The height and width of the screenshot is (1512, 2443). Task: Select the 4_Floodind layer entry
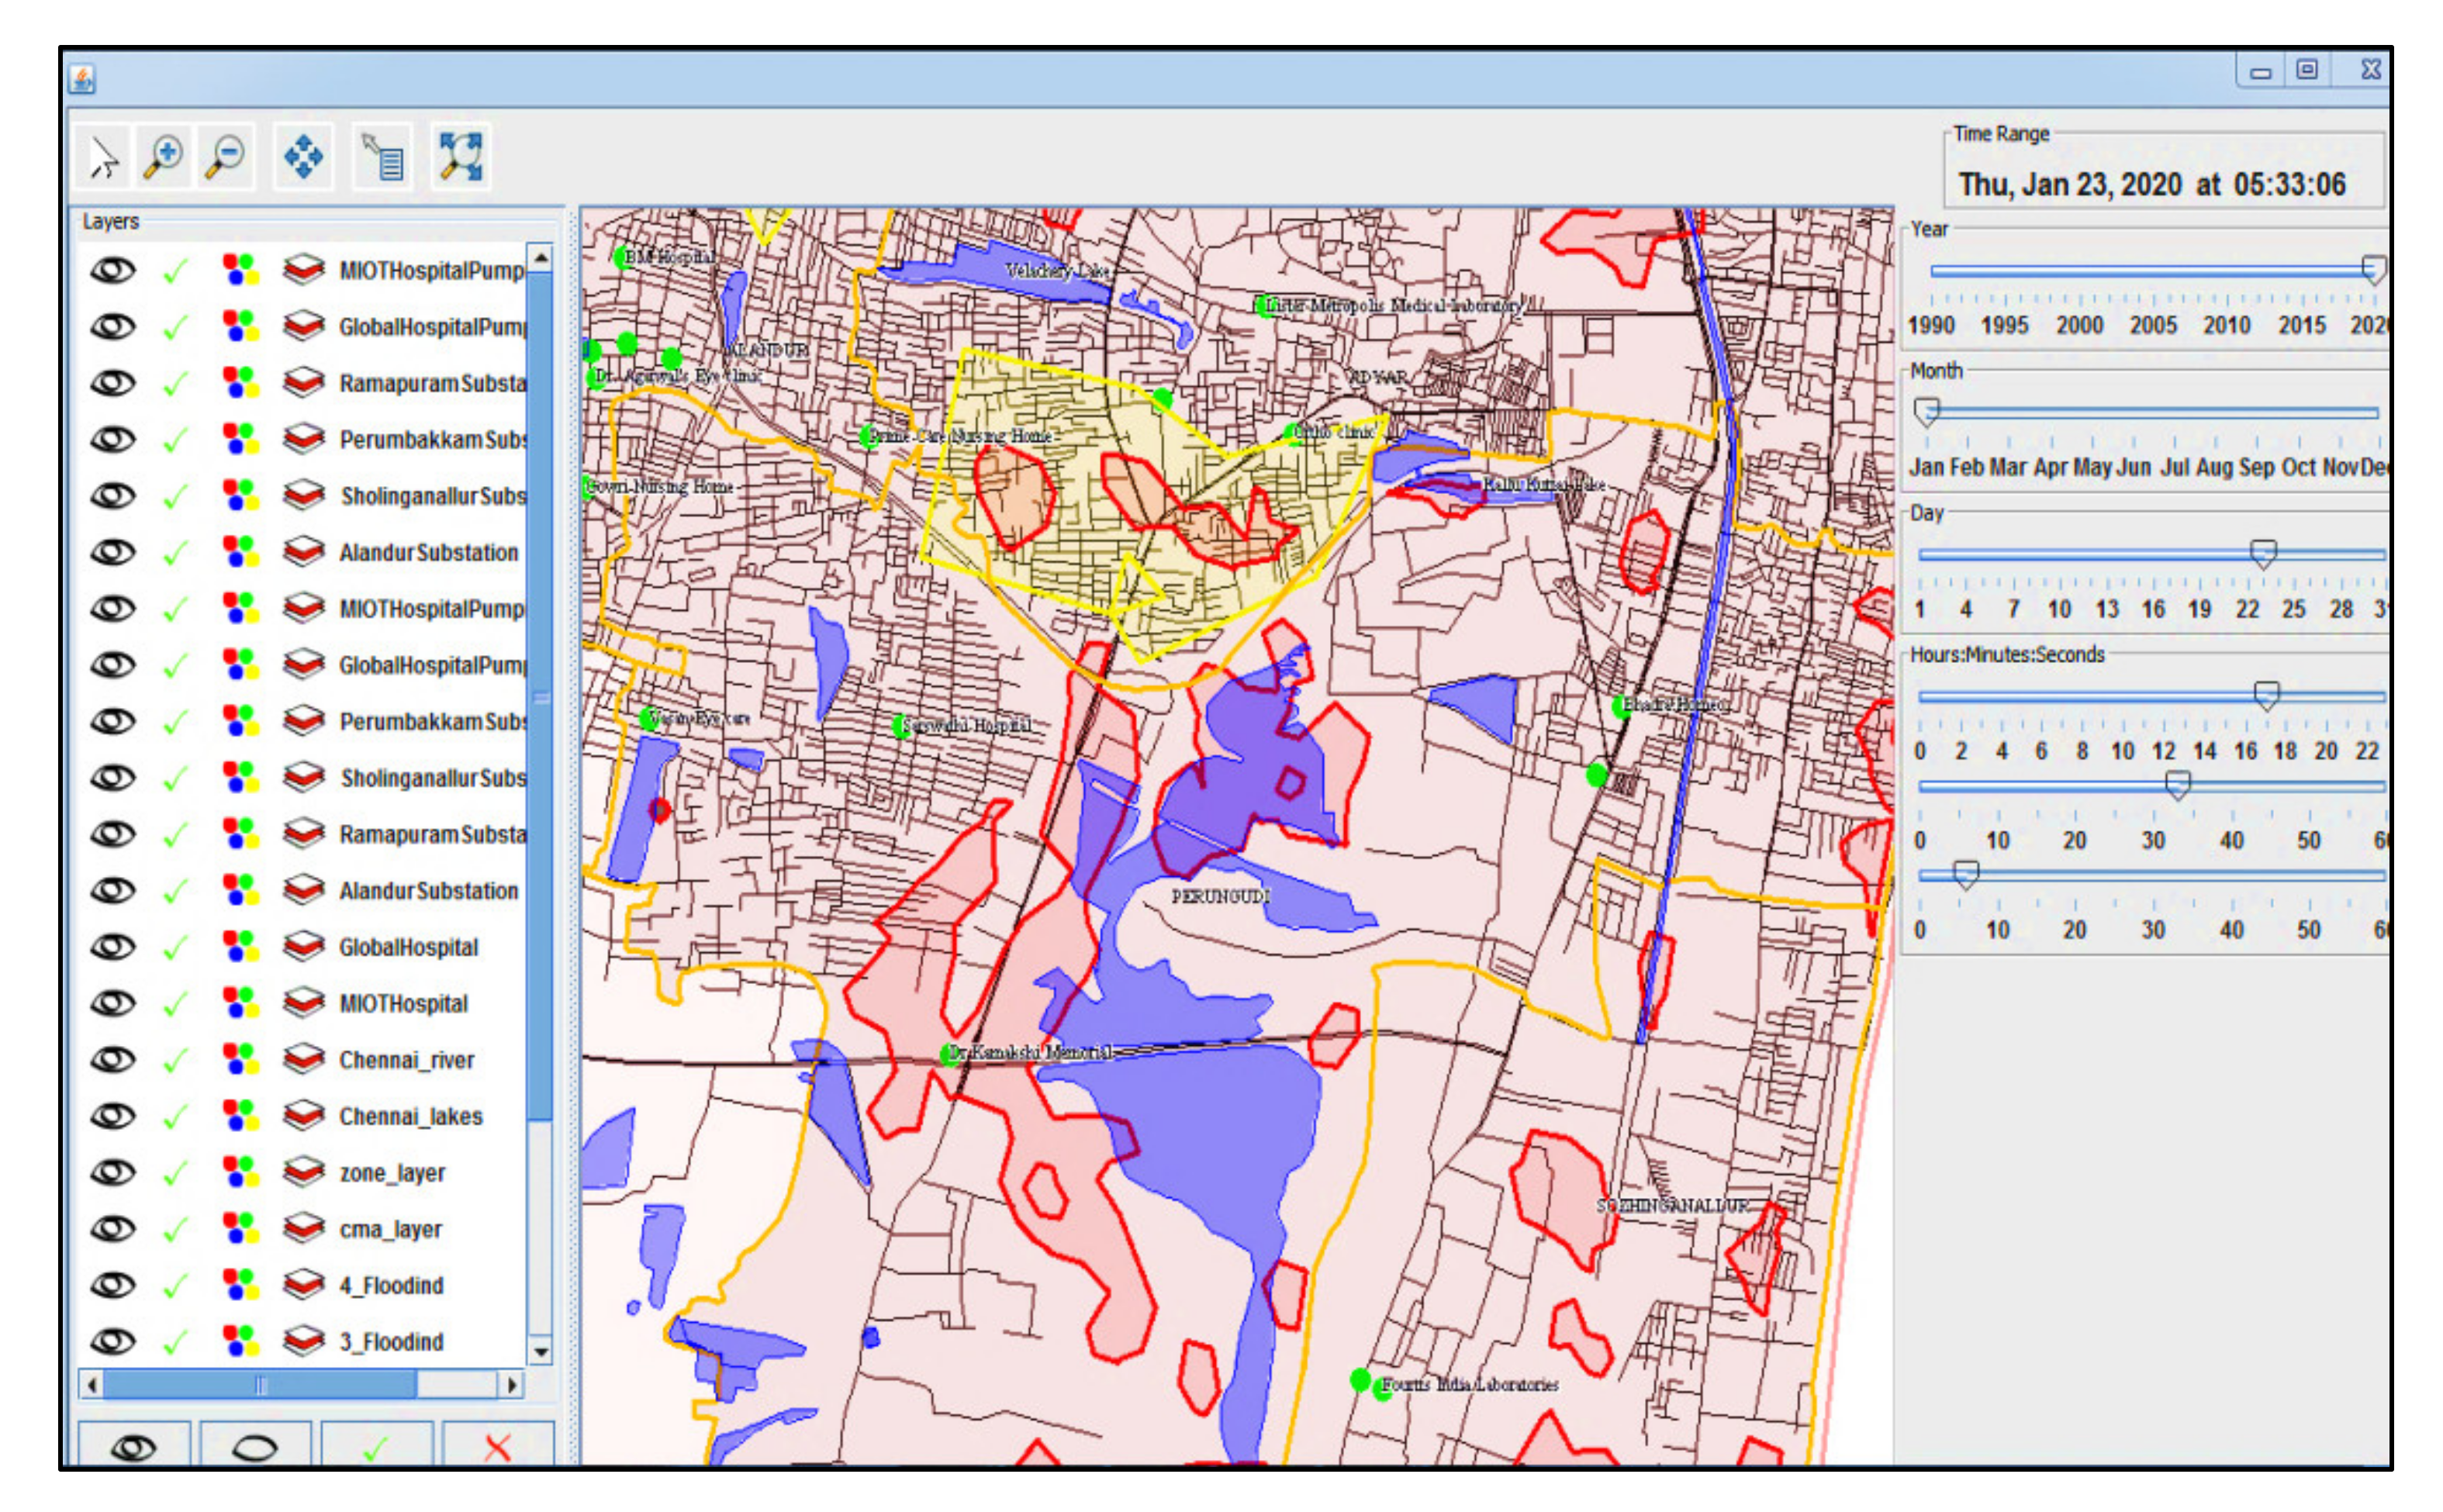click(x=391, y=1285)
